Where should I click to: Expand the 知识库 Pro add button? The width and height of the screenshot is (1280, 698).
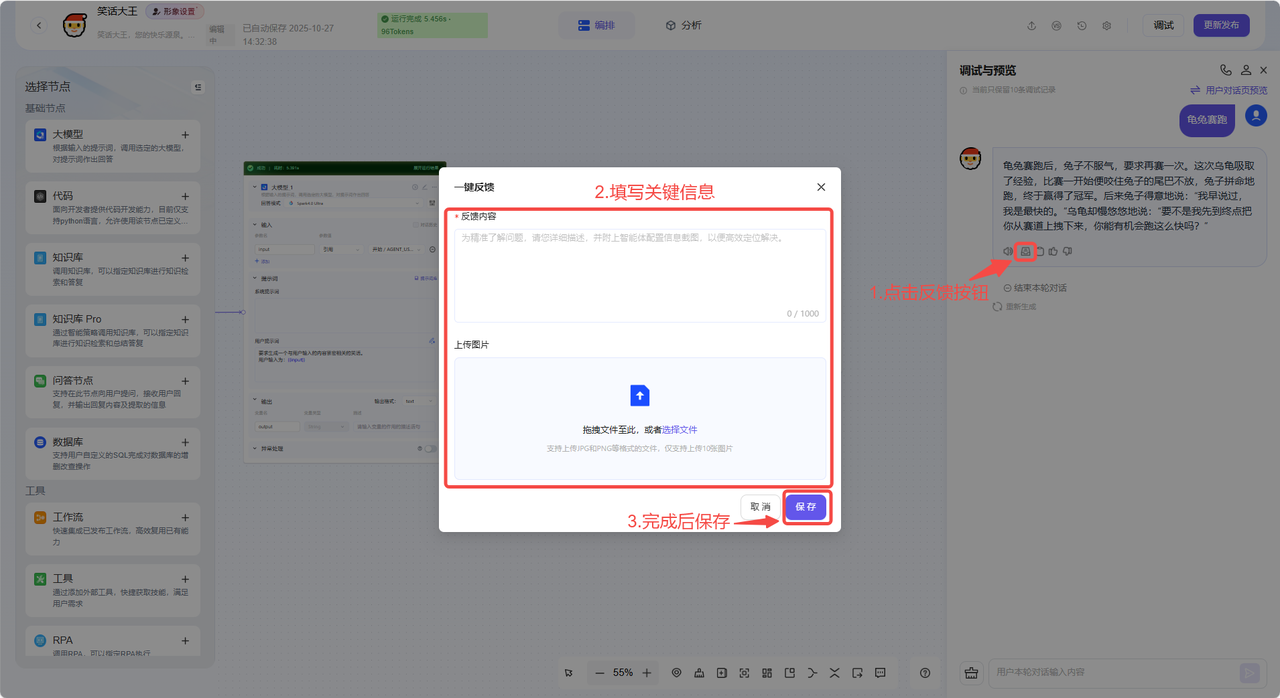[x=185, y=319]
